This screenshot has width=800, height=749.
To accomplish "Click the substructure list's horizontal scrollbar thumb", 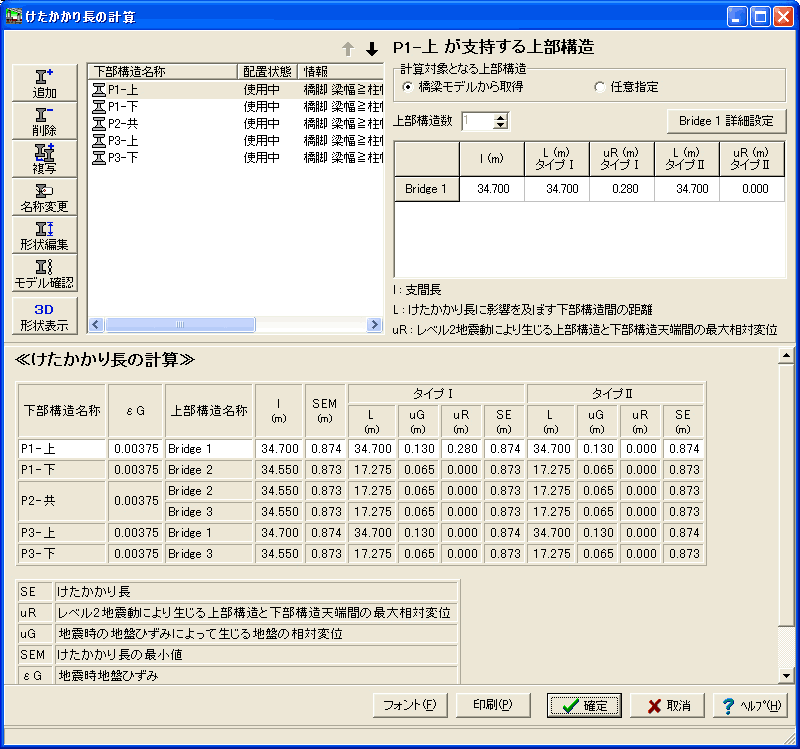I will tap(180, 324).
